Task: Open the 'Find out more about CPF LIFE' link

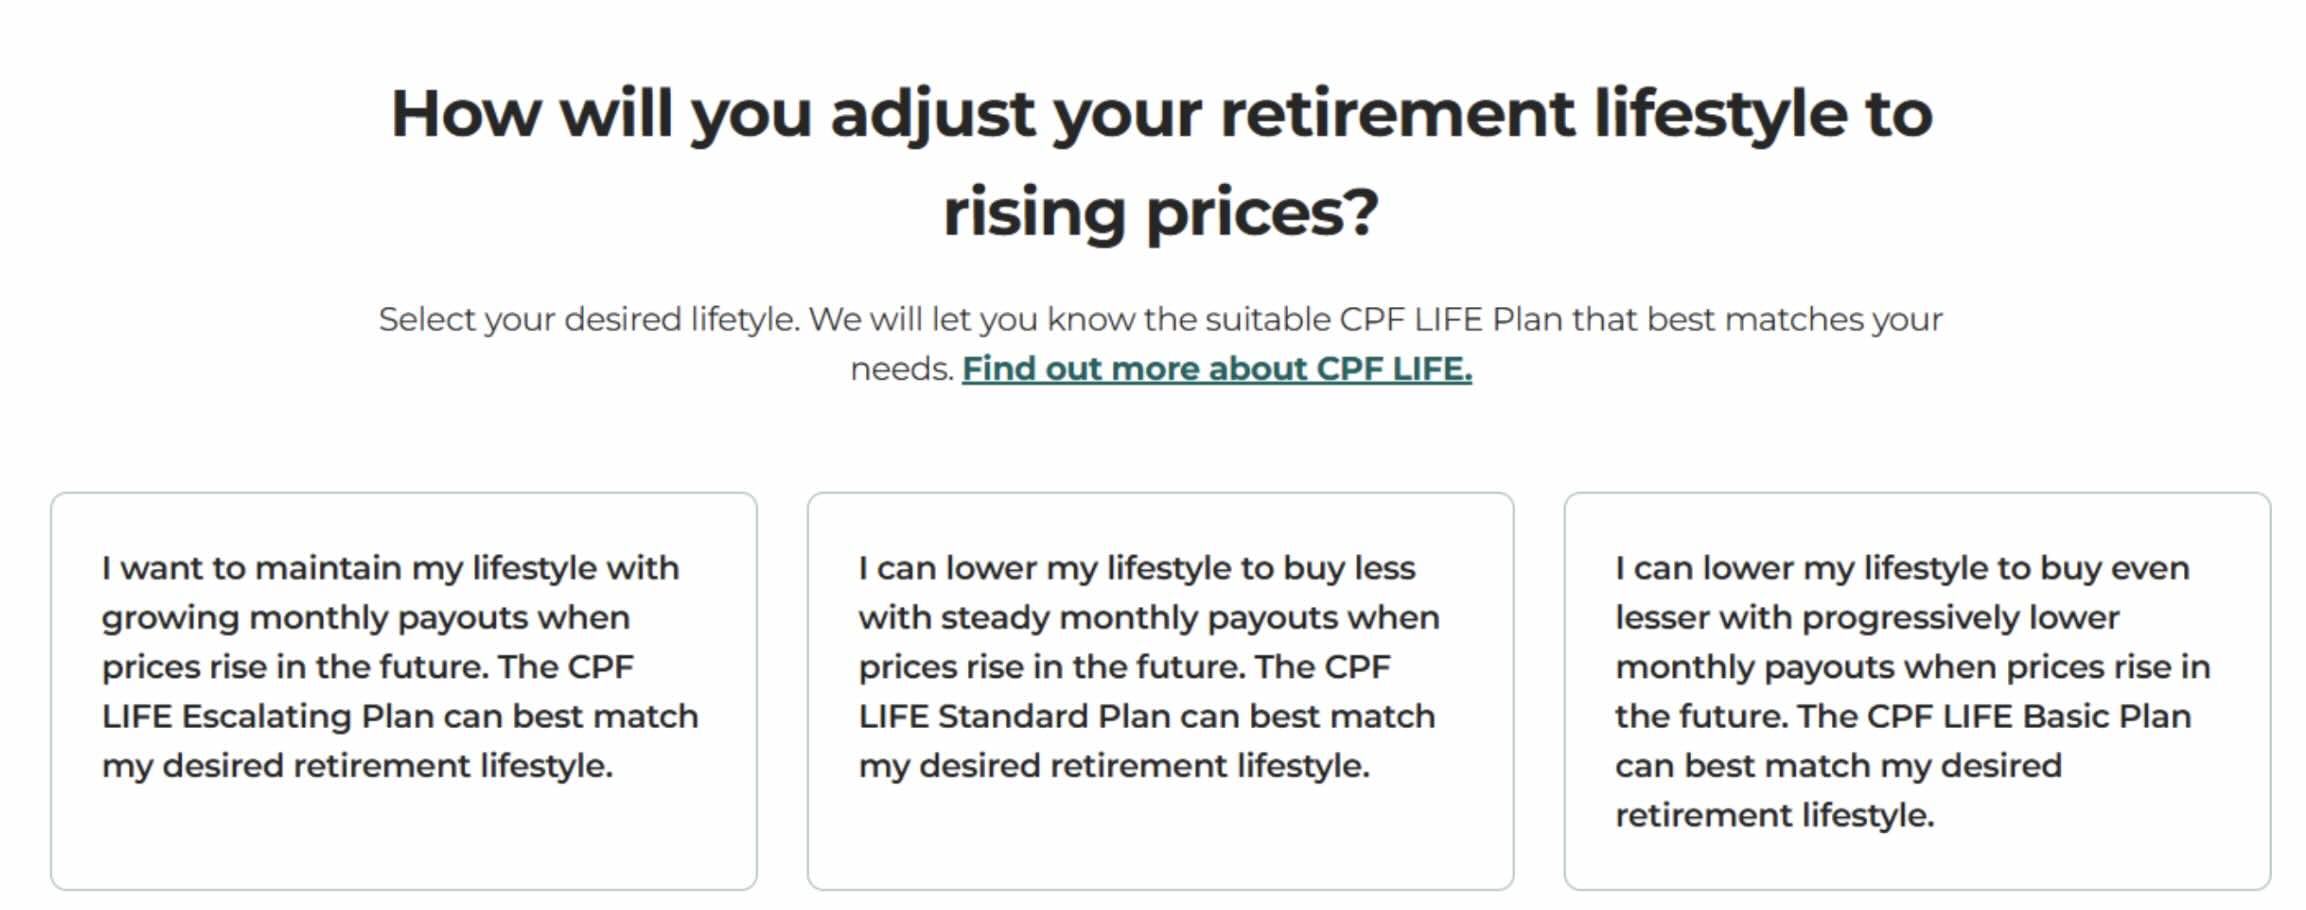Action: pos(1216,369)
